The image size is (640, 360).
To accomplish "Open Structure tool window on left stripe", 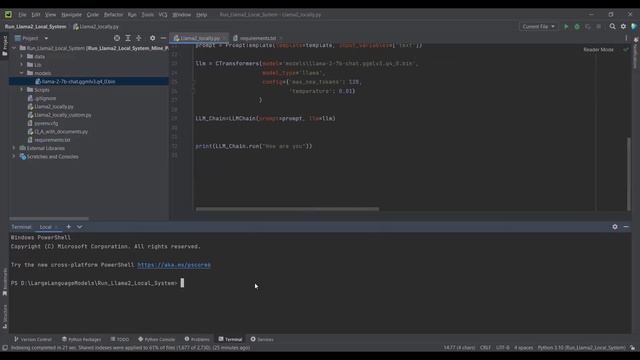I will tap(4, 316).
